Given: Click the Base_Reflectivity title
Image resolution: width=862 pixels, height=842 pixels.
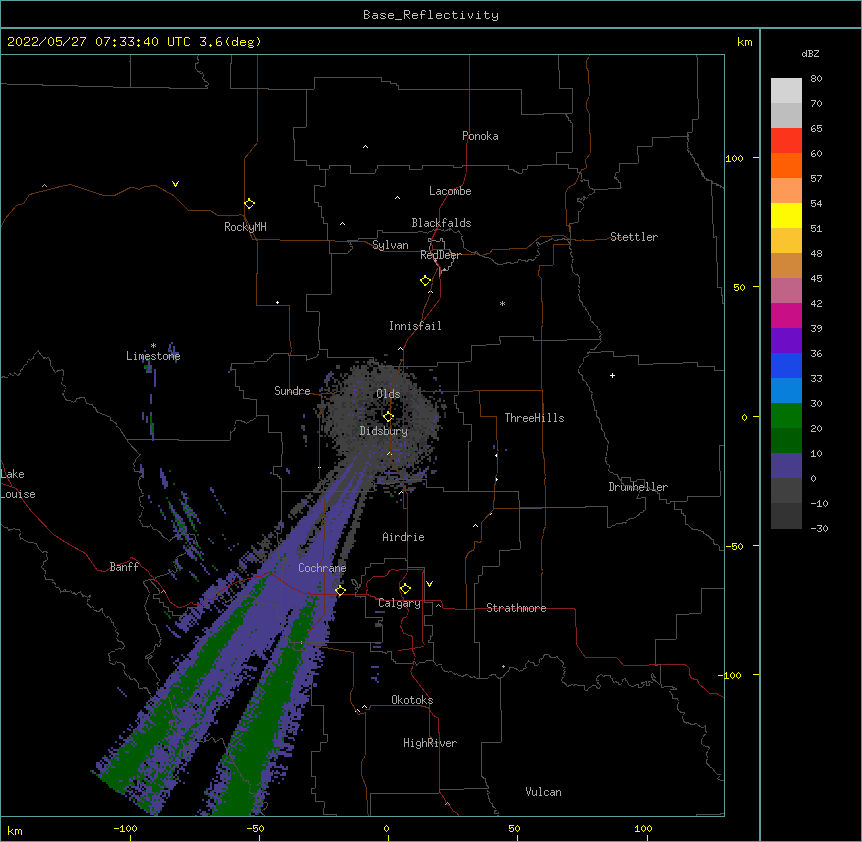Looking at the screenshot, I should point(431,15).
